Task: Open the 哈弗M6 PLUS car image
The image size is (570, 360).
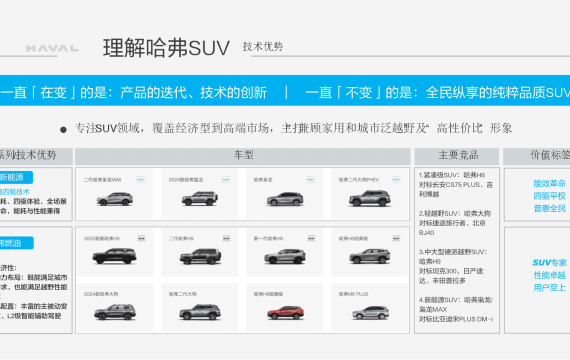Action: pos(370,313)
